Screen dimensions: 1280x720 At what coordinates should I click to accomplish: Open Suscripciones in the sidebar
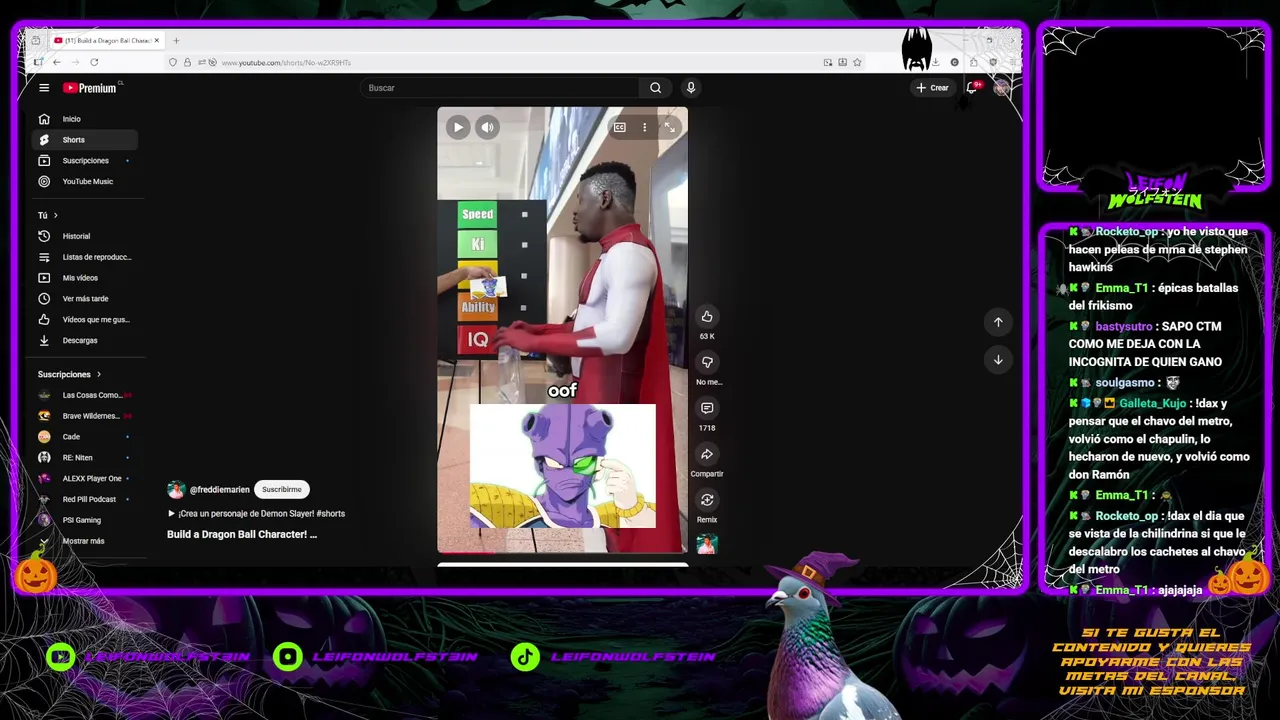(x=85, y=161)
